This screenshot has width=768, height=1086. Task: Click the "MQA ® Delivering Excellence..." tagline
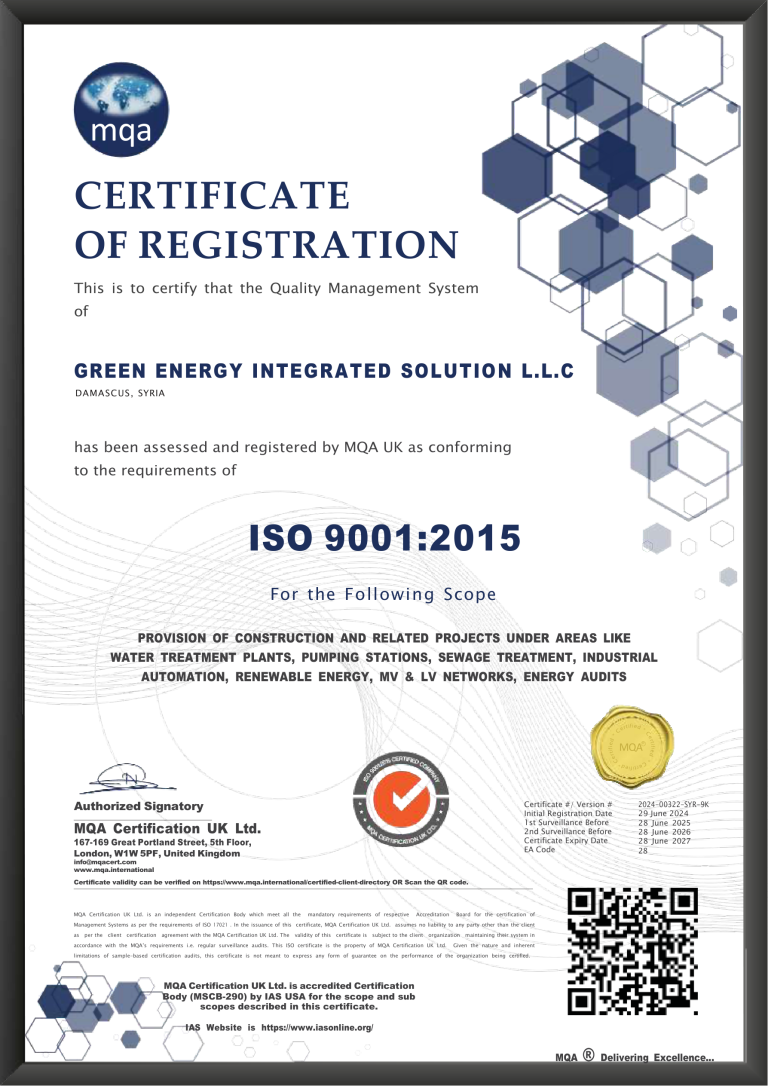pyautogui.click(x=634, y=1057)
